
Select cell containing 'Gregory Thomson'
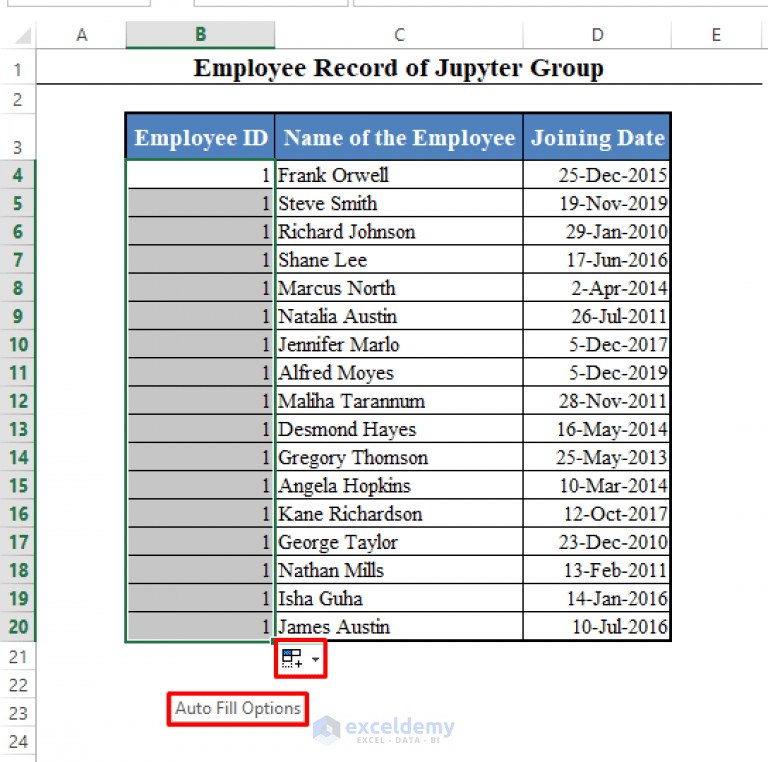point(399,457)
